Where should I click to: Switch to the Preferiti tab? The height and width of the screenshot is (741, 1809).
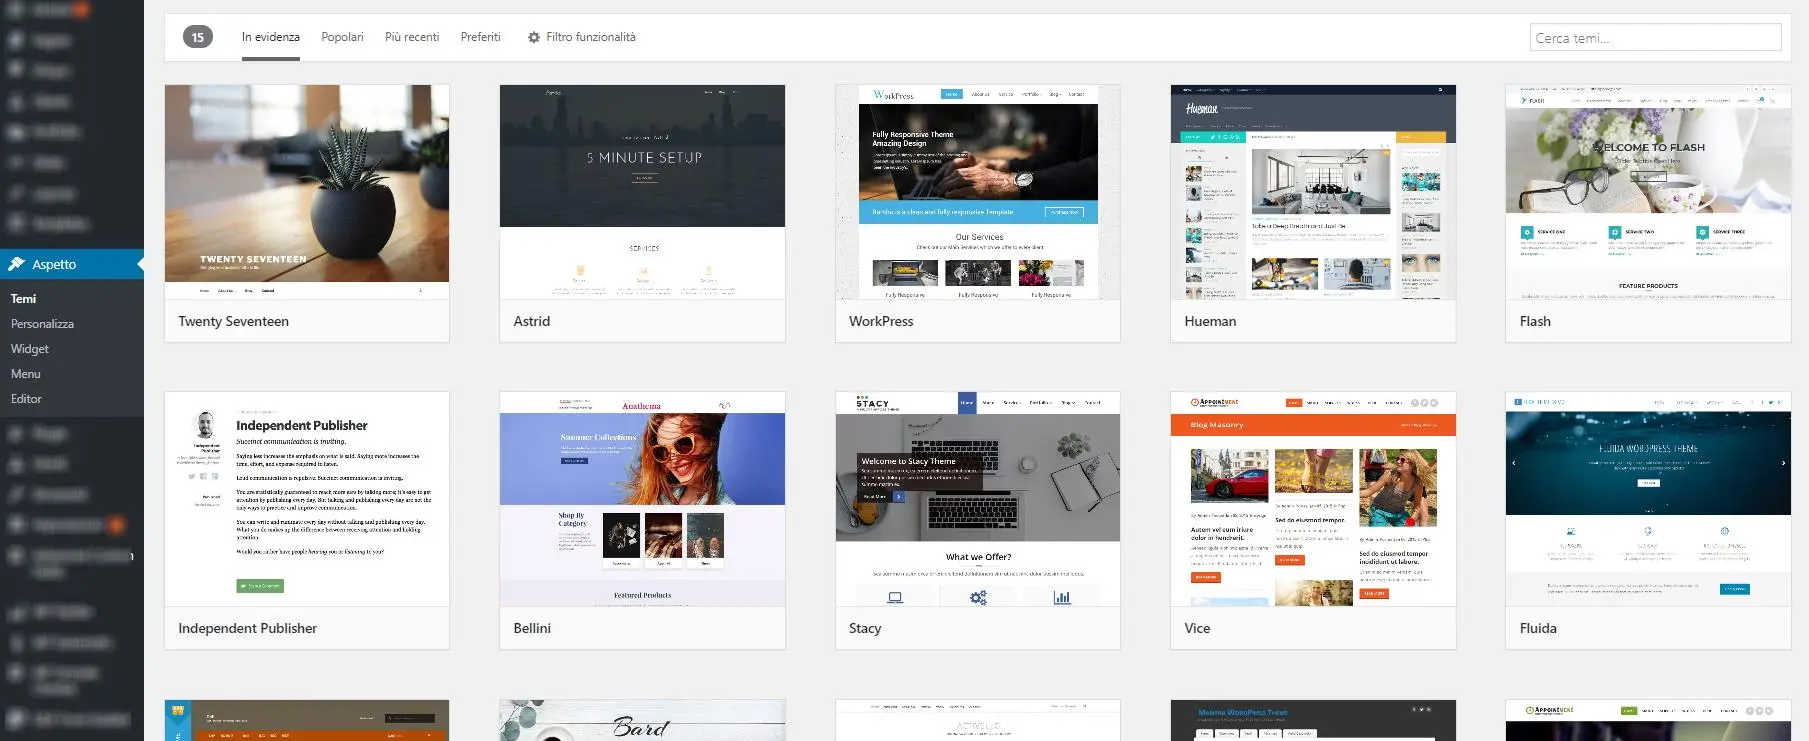click(x=481, y=37)
